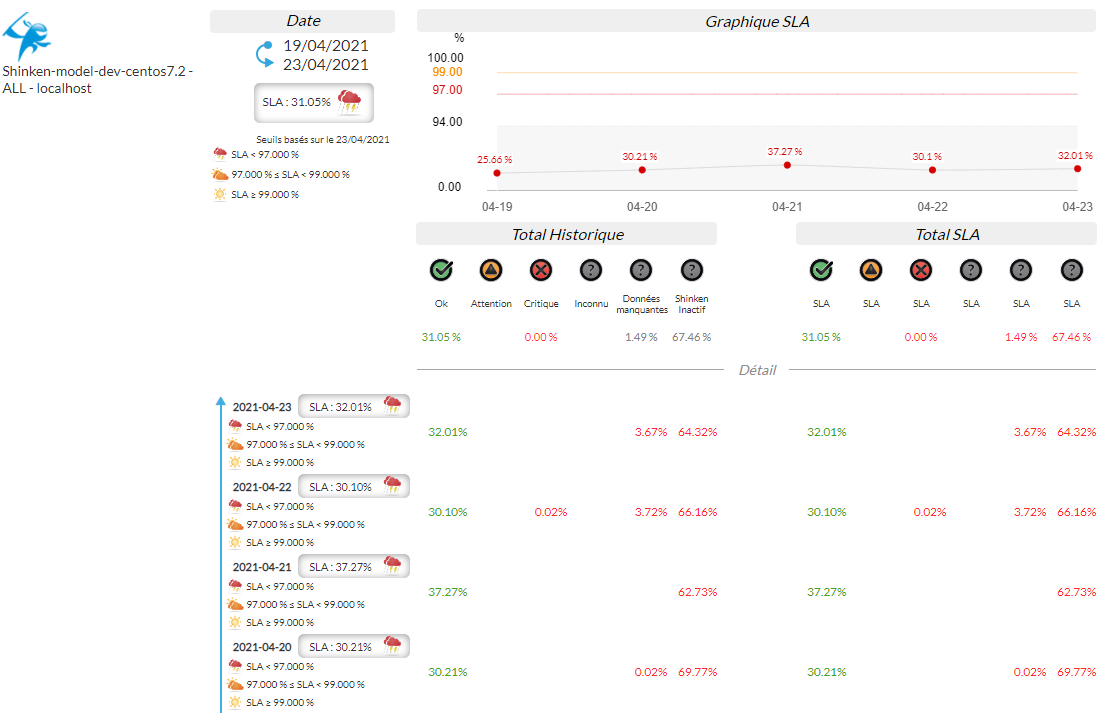Select the Total Historique header
This screenshot has height=713, width=1103.
567,234
